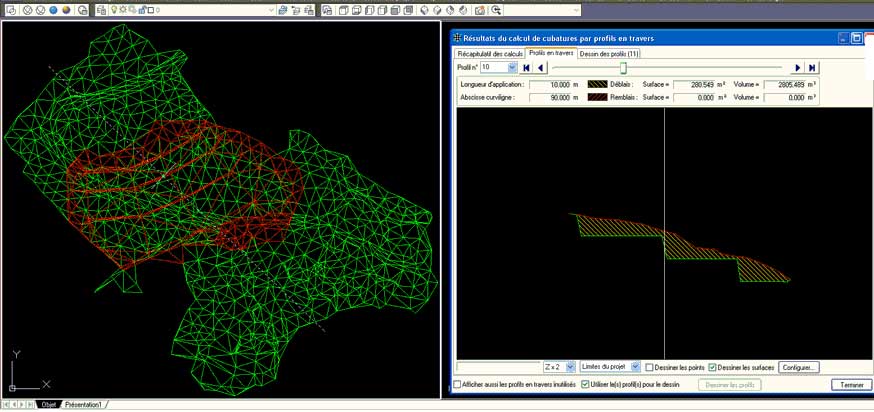Click the named views icon
Viewport: 874px width, 412px height.
pyautogui.click(x=327, y=10)
